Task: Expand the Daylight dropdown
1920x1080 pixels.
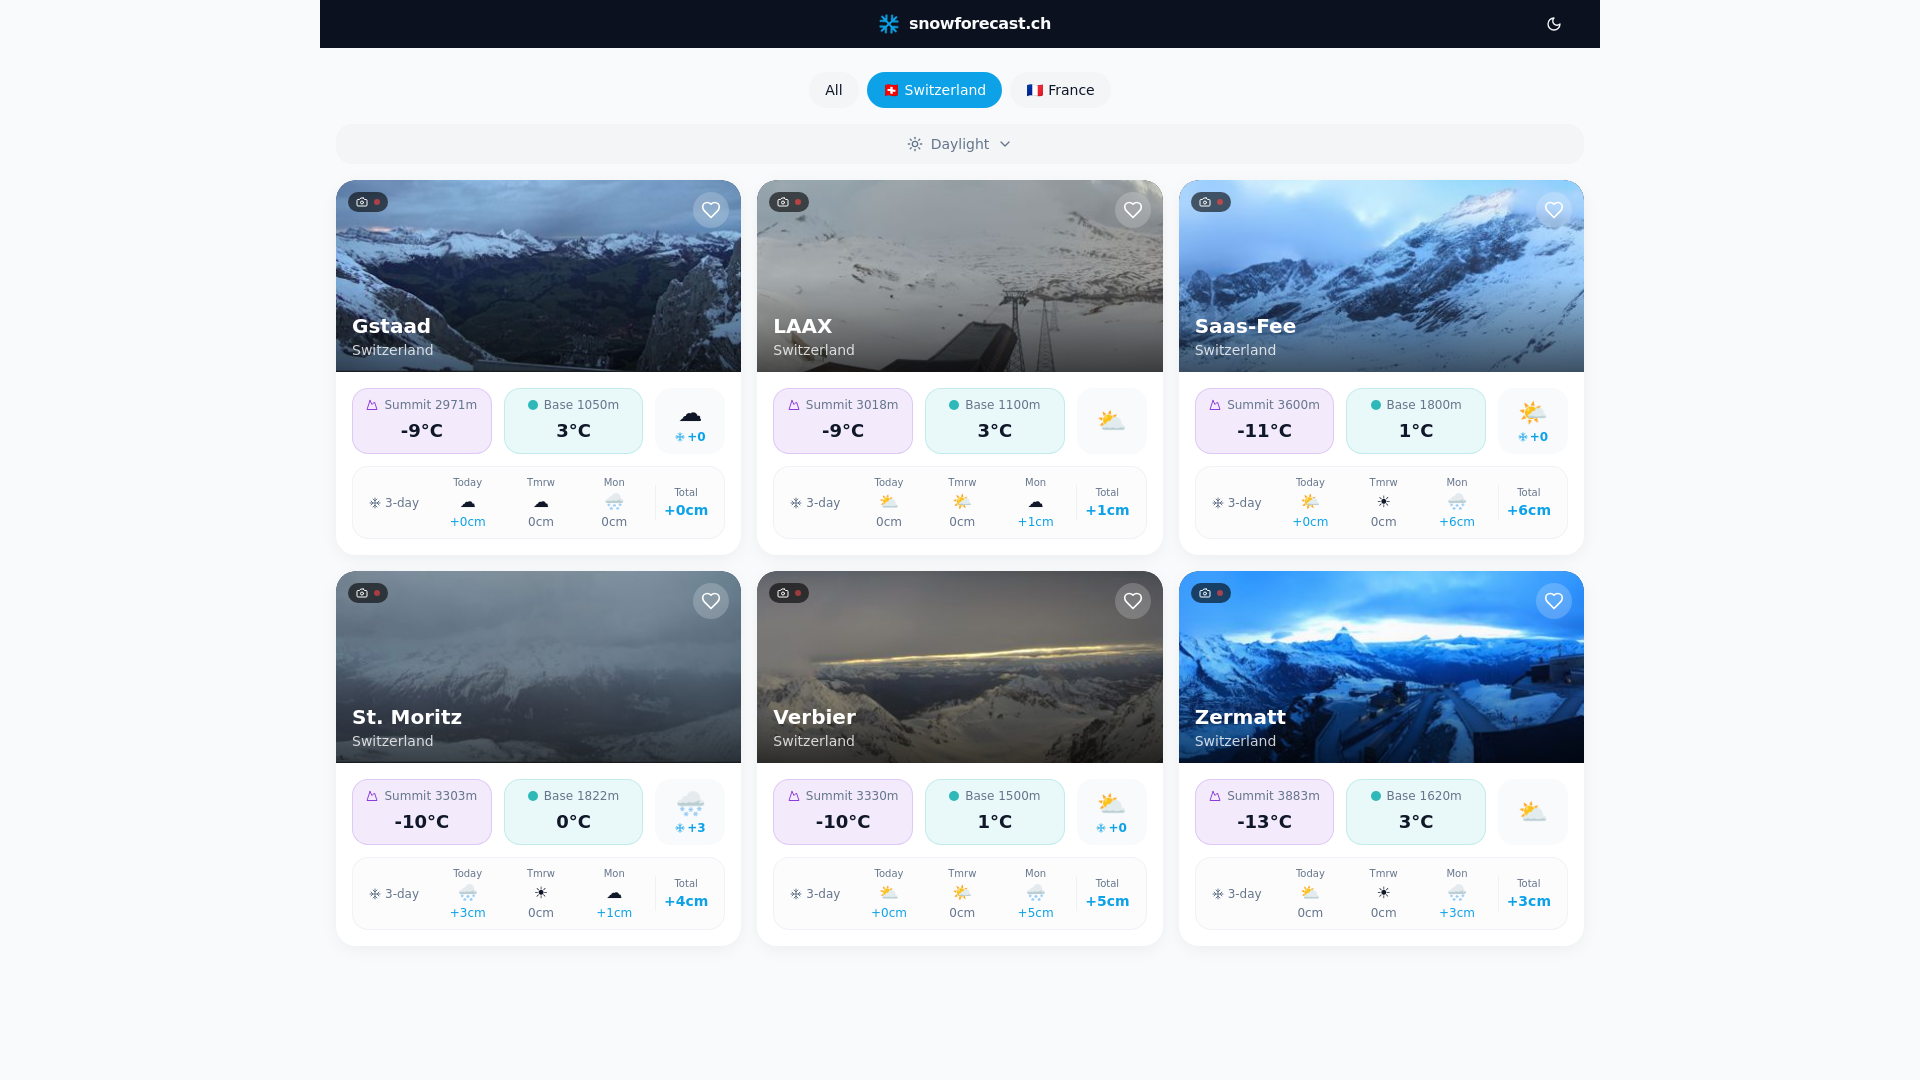Action: 960,144
